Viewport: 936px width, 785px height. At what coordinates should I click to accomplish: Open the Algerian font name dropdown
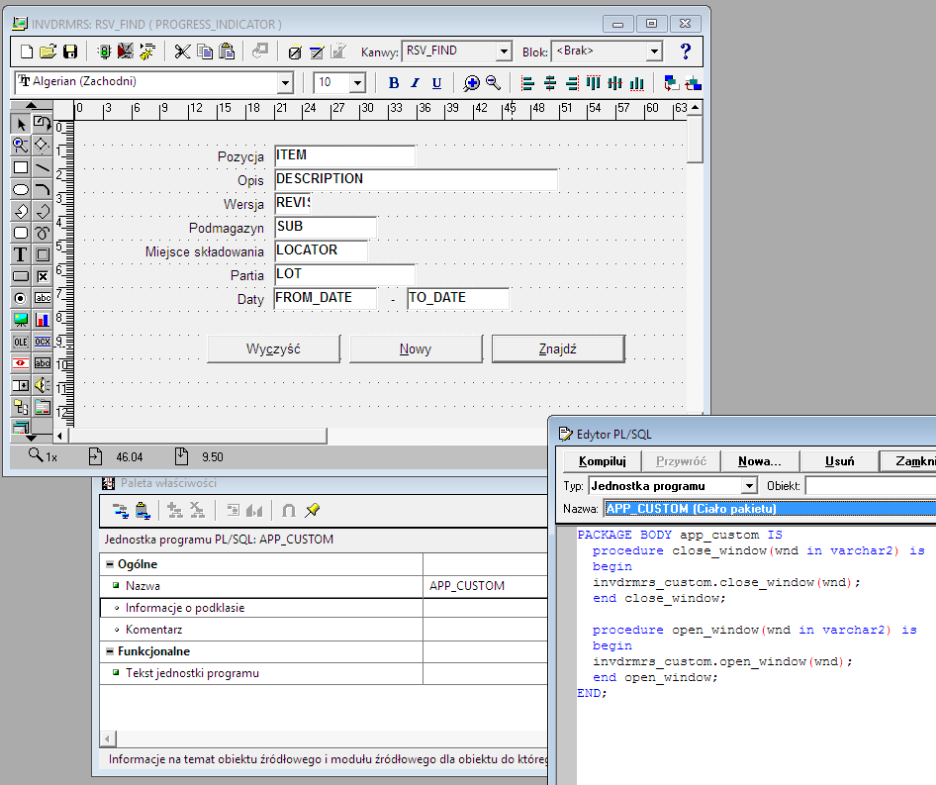coord(285,83)
